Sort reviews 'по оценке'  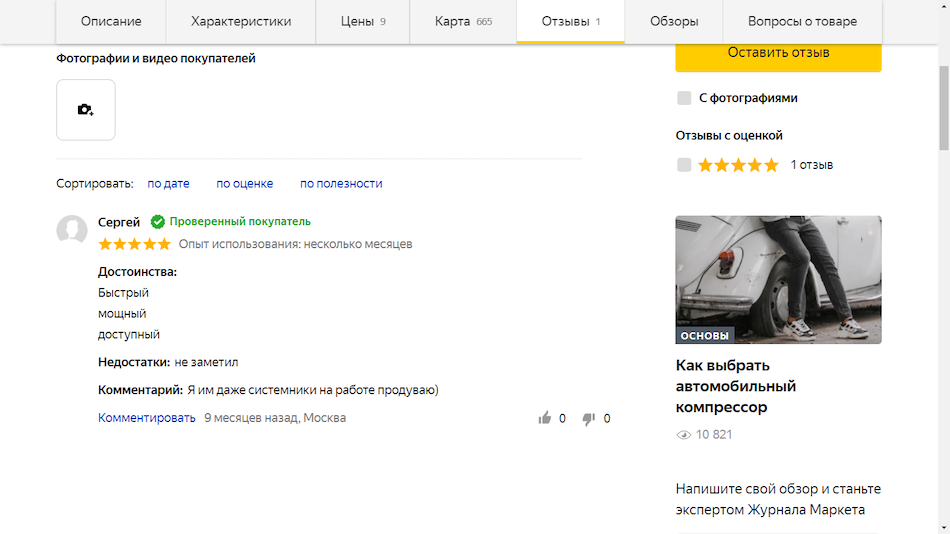(244, 183)
